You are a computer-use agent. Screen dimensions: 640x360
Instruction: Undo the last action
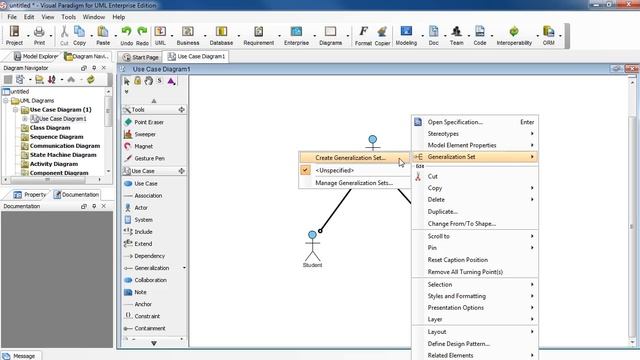(127, 36)
